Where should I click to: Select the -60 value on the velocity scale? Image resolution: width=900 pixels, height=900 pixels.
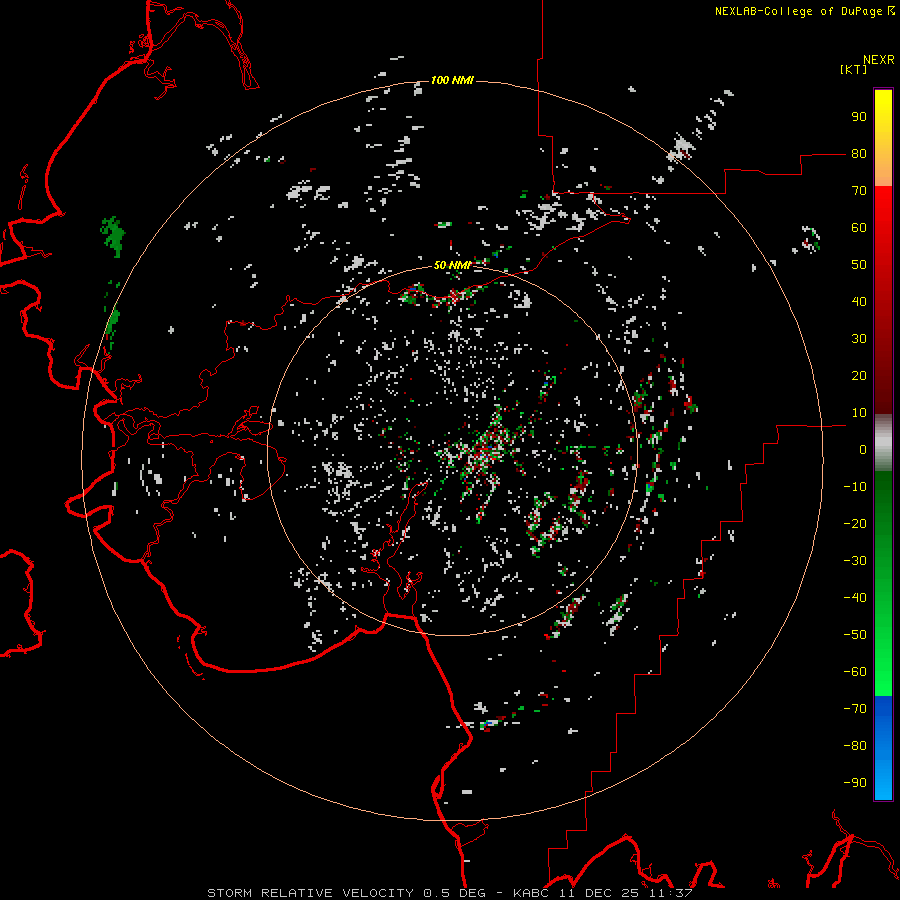tap(855, 672)
